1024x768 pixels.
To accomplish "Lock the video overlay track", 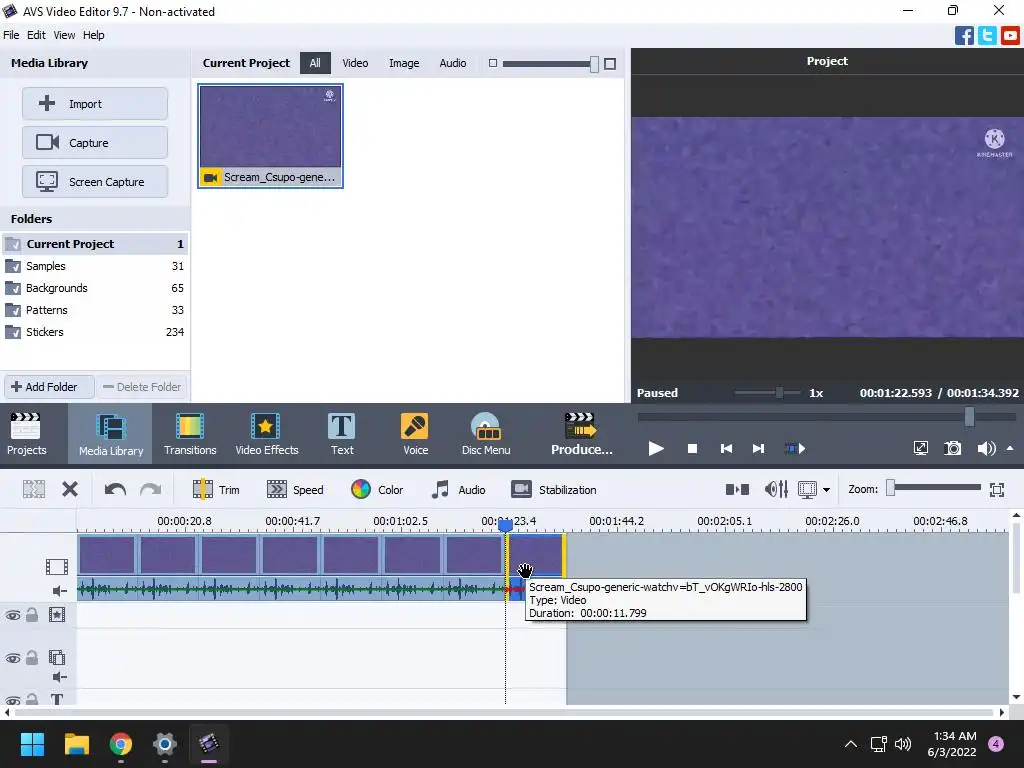I will tap(31, 658).
